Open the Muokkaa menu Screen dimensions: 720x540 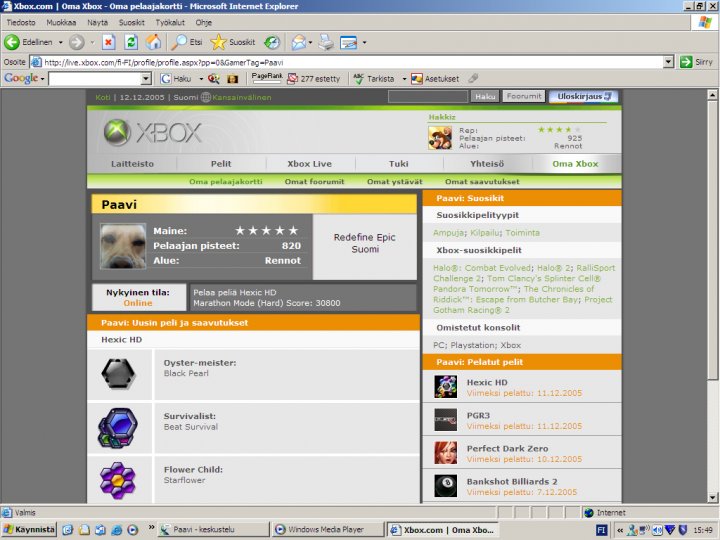coord(61,22)
